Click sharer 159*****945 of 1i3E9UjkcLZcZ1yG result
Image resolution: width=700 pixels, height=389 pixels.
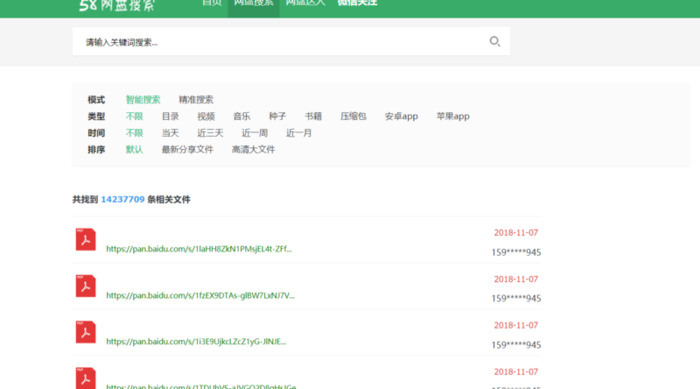(x=516, y=345)
